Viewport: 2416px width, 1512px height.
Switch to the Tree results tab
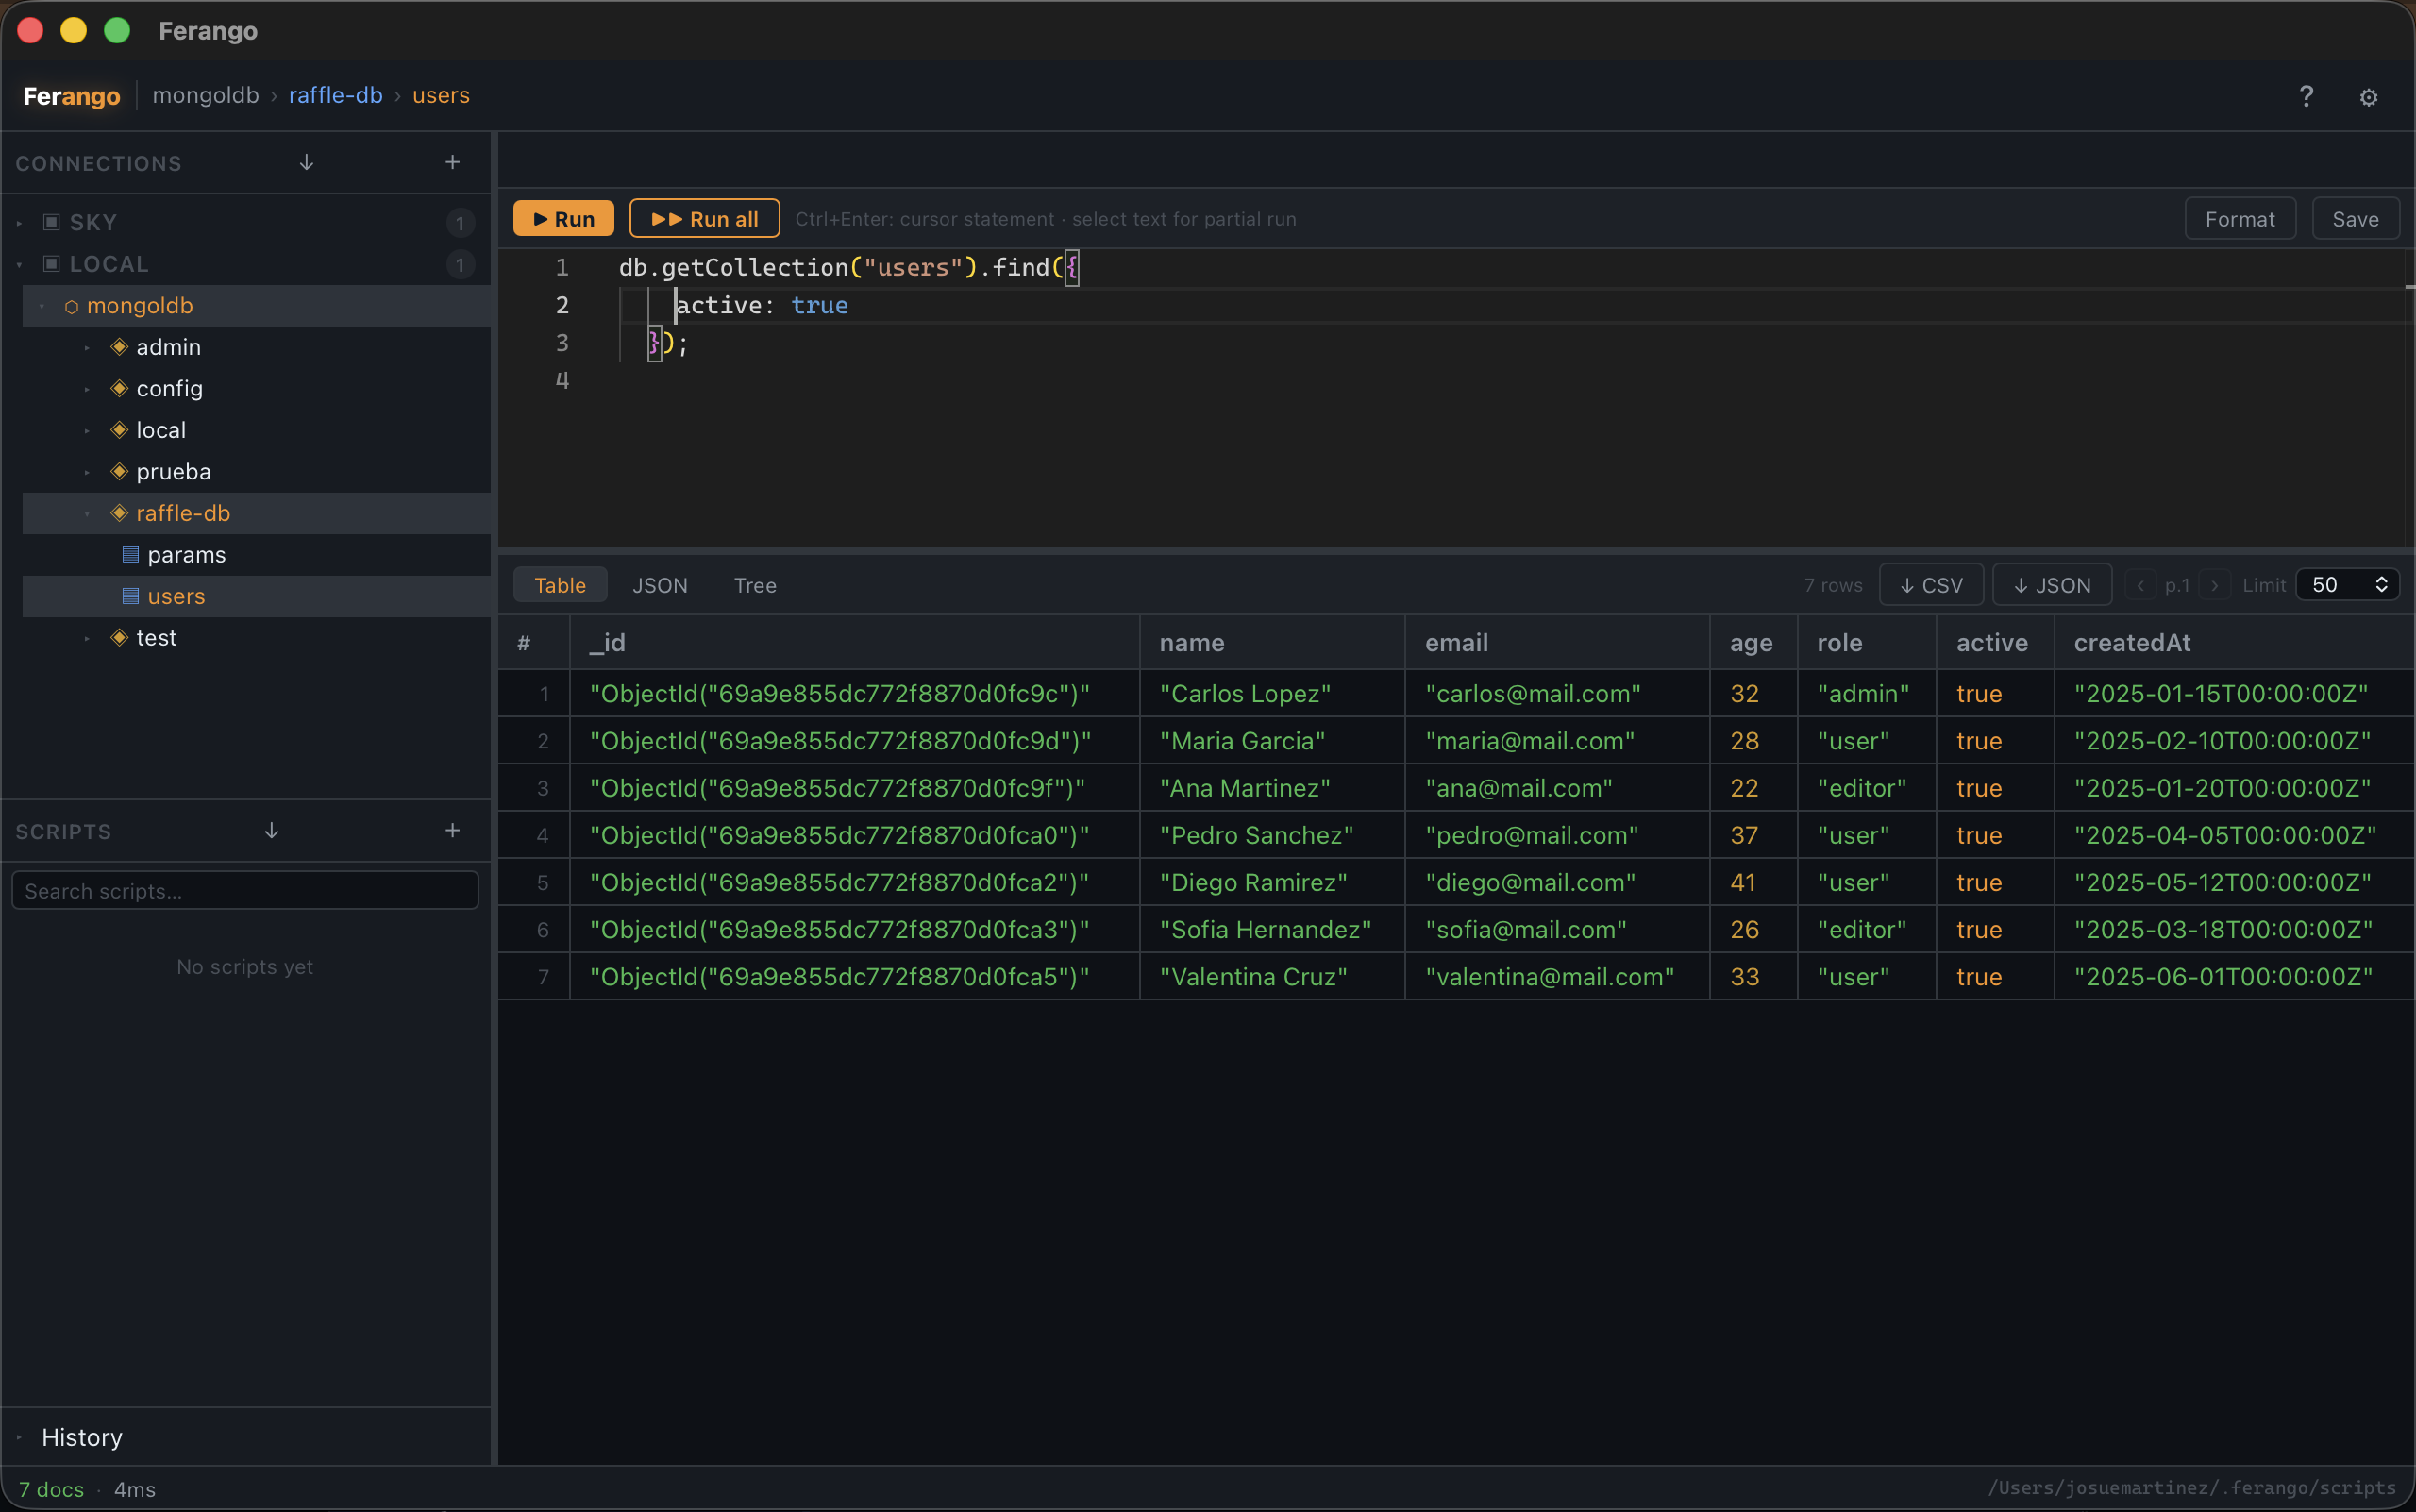755,585
